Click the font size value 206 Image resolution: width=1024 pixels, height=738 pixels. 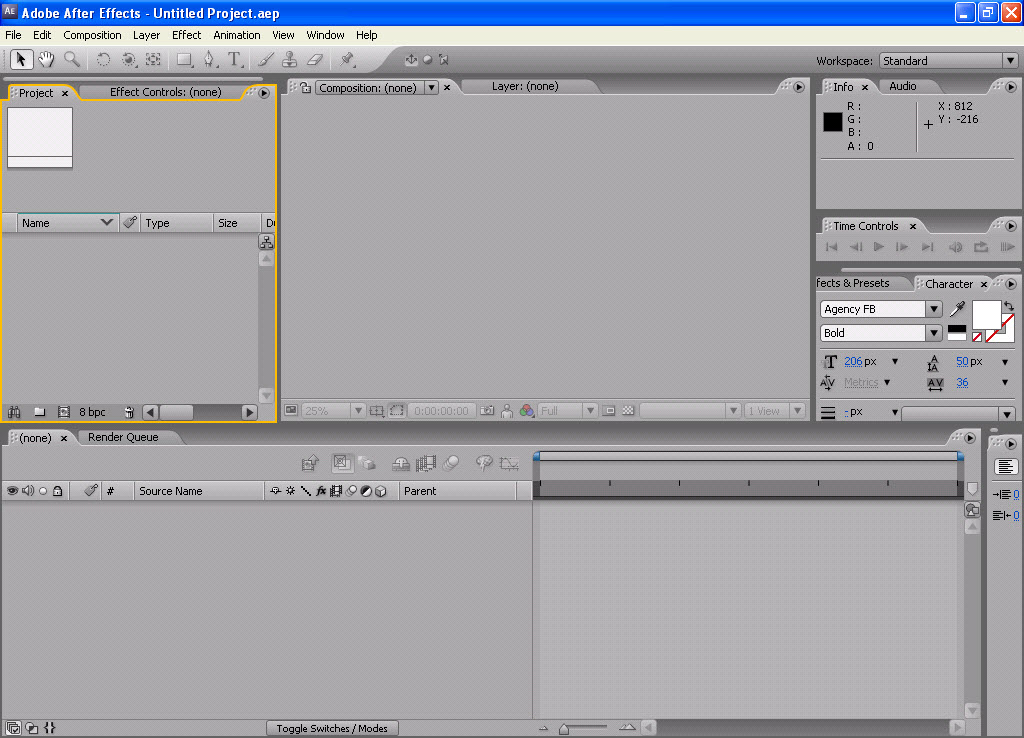pyautogui.click(x=853, y=361)
